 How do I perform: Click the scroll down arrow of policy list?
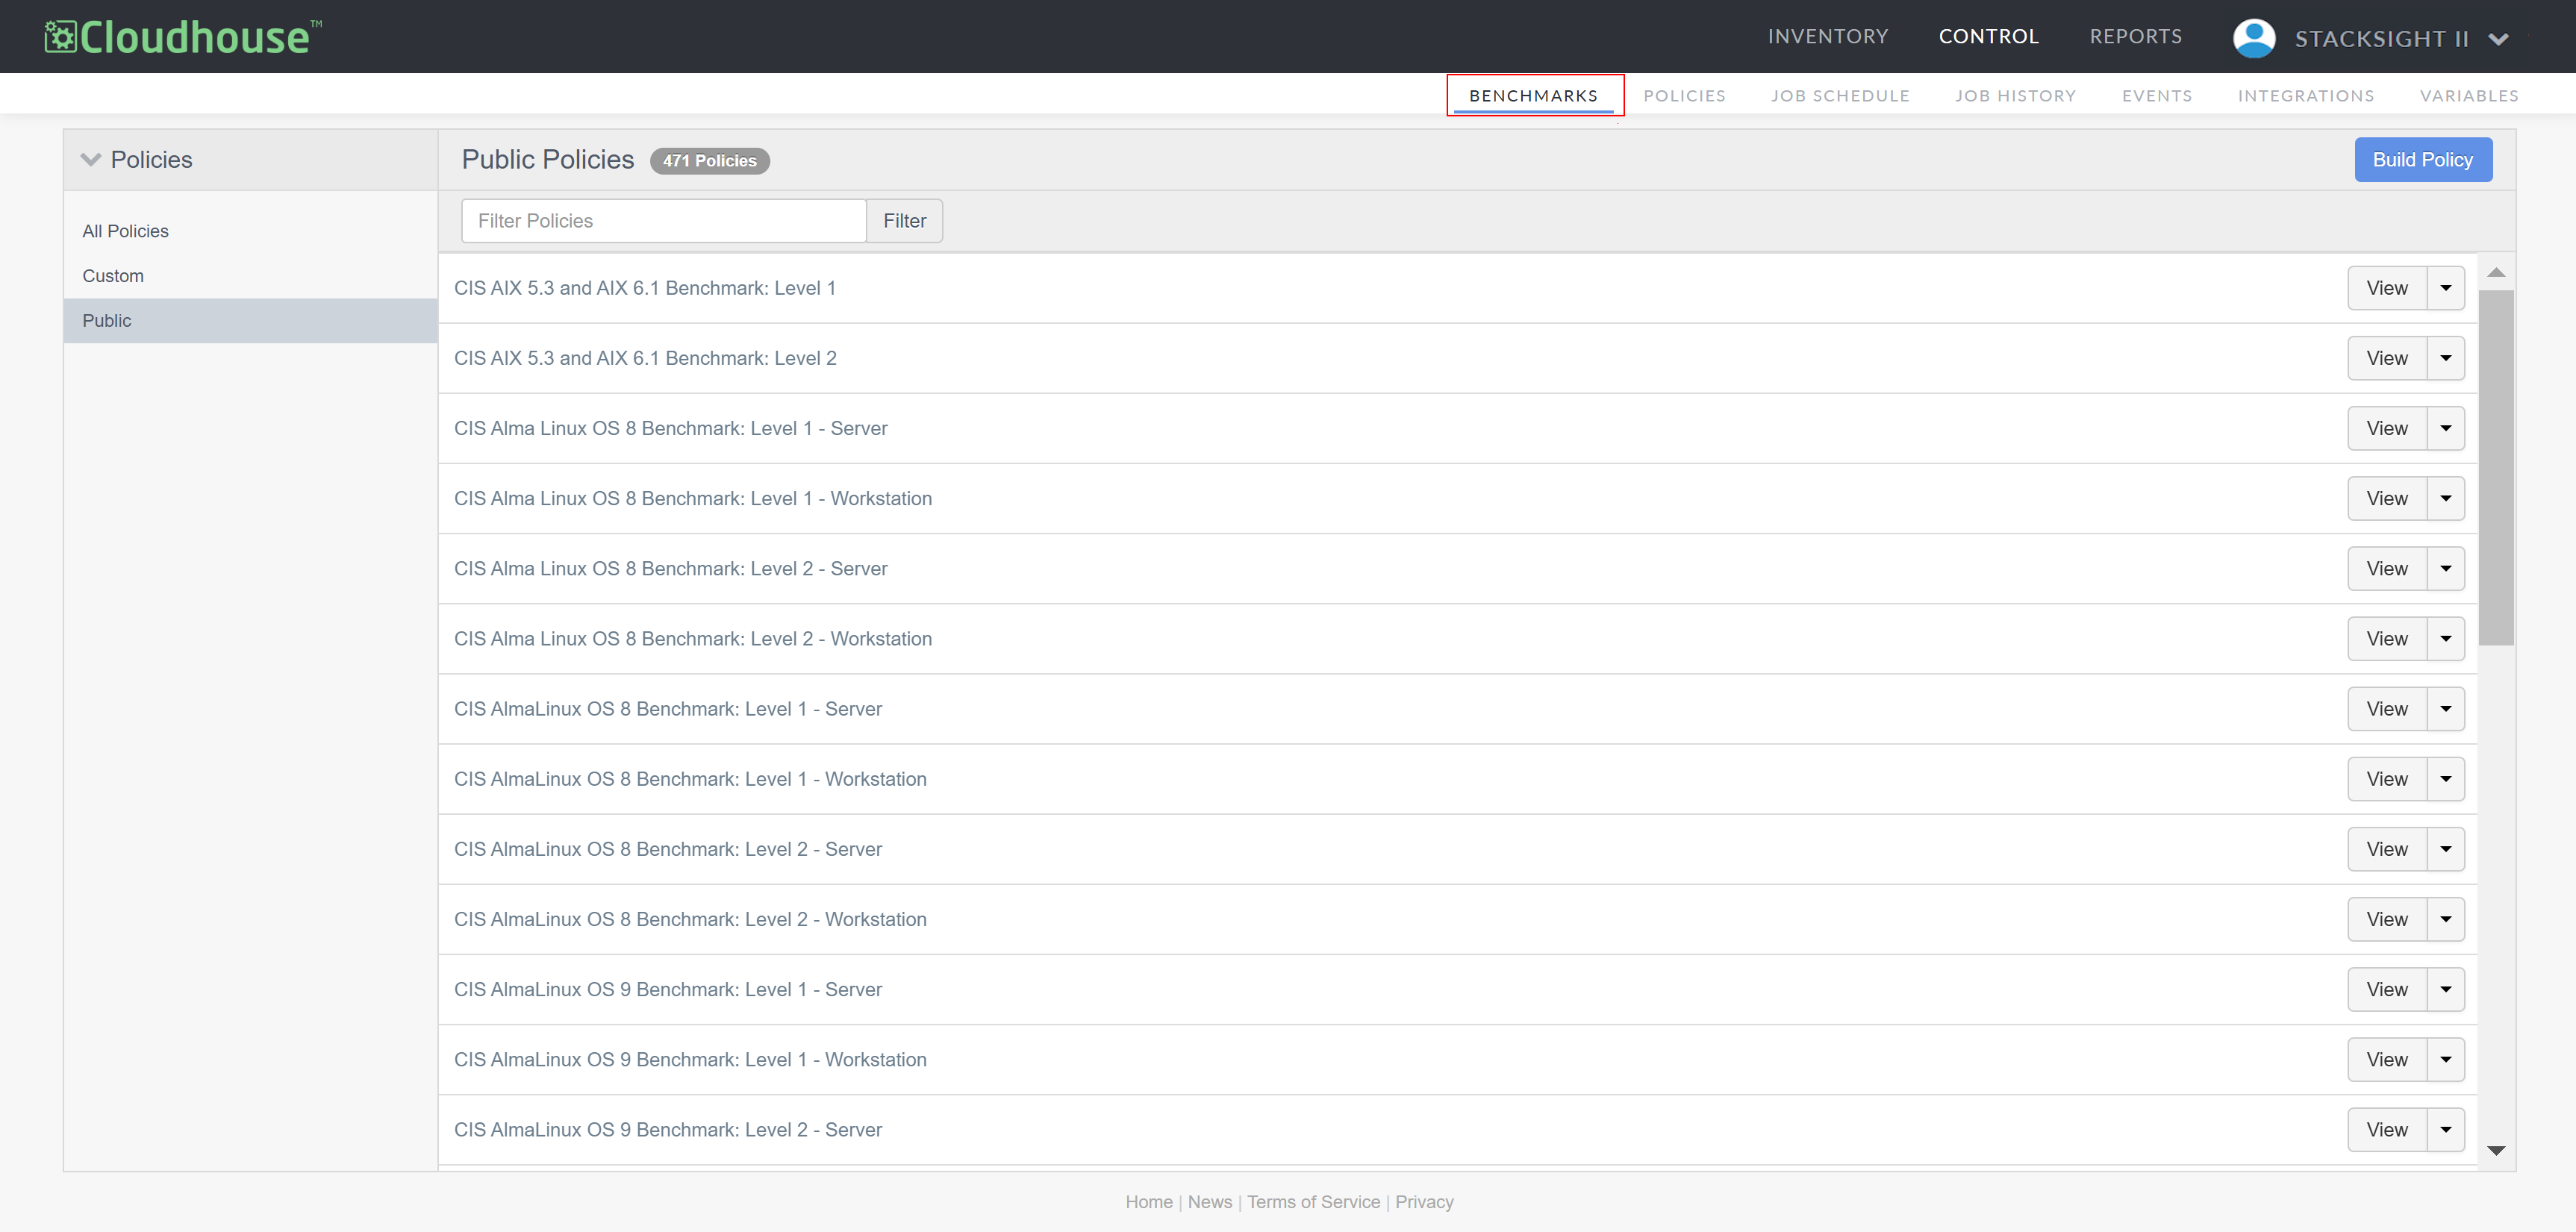[2496, 1150]
